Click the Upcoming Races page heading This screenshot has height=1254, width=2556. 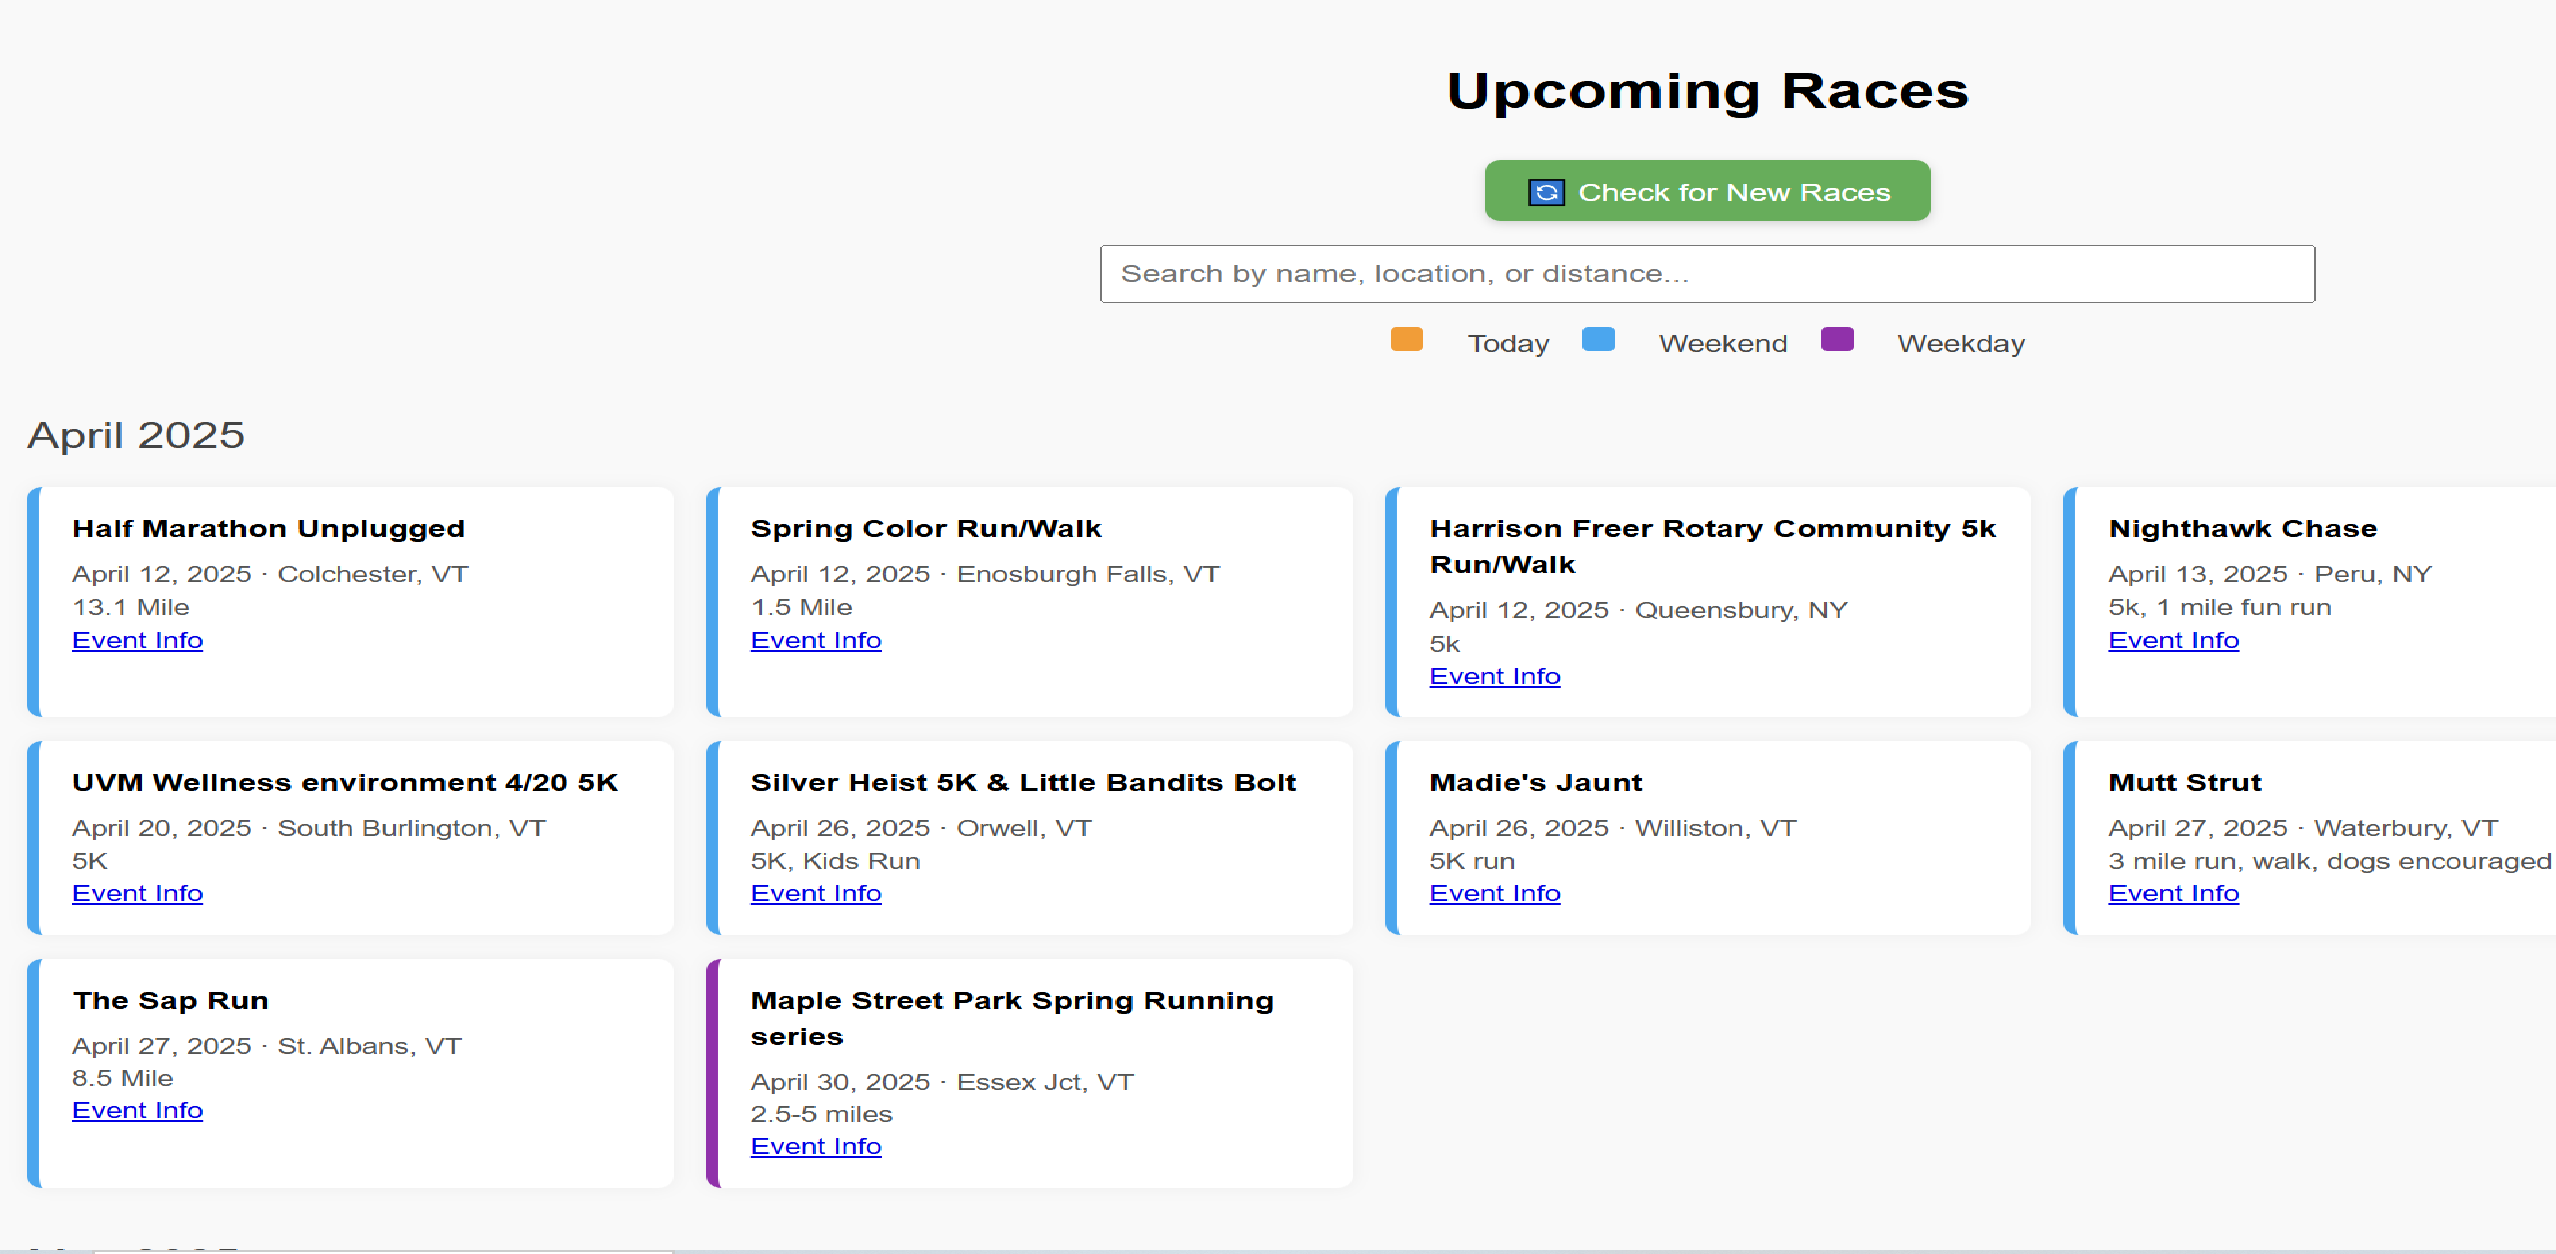pyautogui.click(x=1707, y=91)
